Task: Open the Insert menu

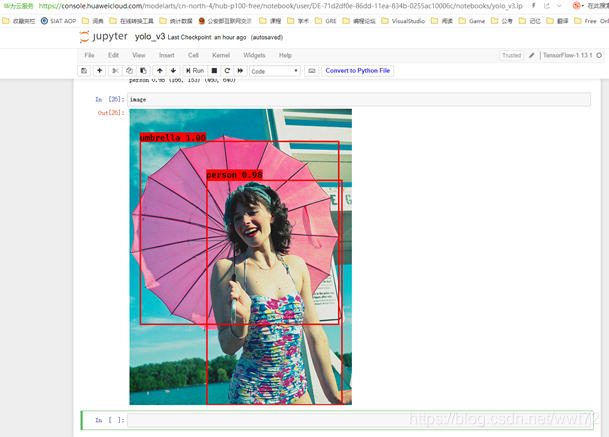Action: point(167,55)
